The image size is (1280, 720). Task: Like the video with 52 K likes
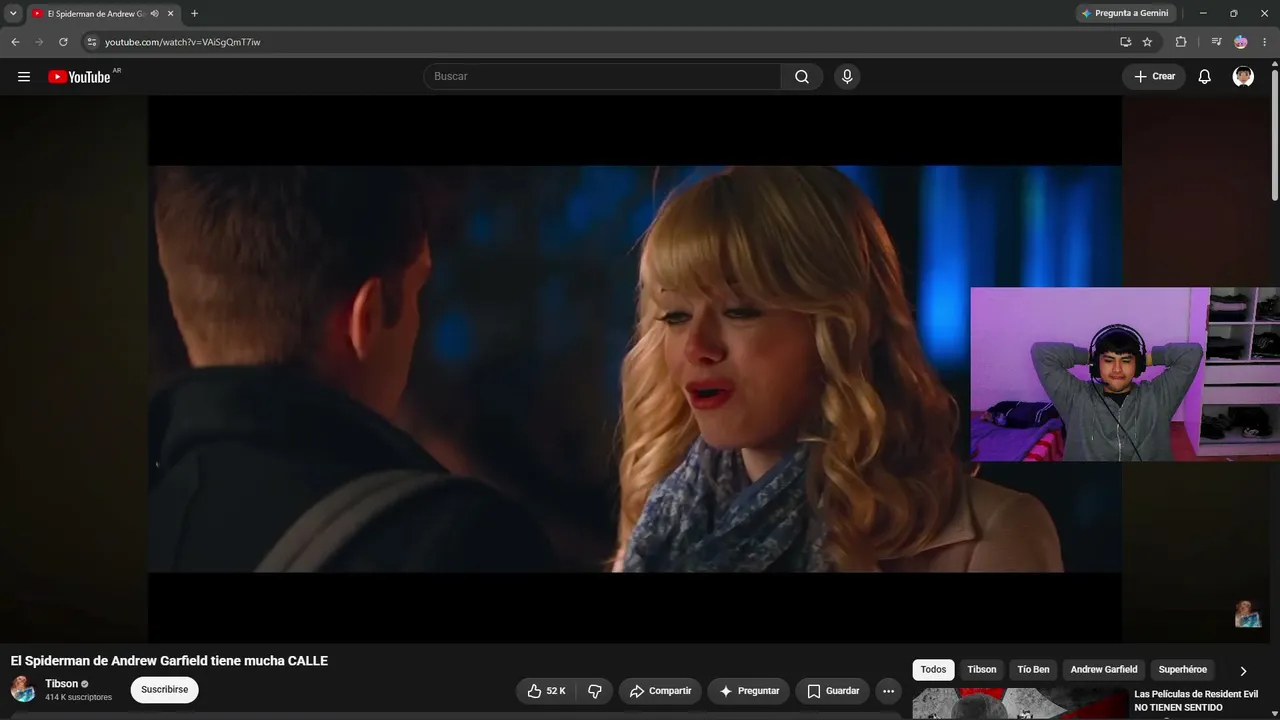(x=547, y=691)
